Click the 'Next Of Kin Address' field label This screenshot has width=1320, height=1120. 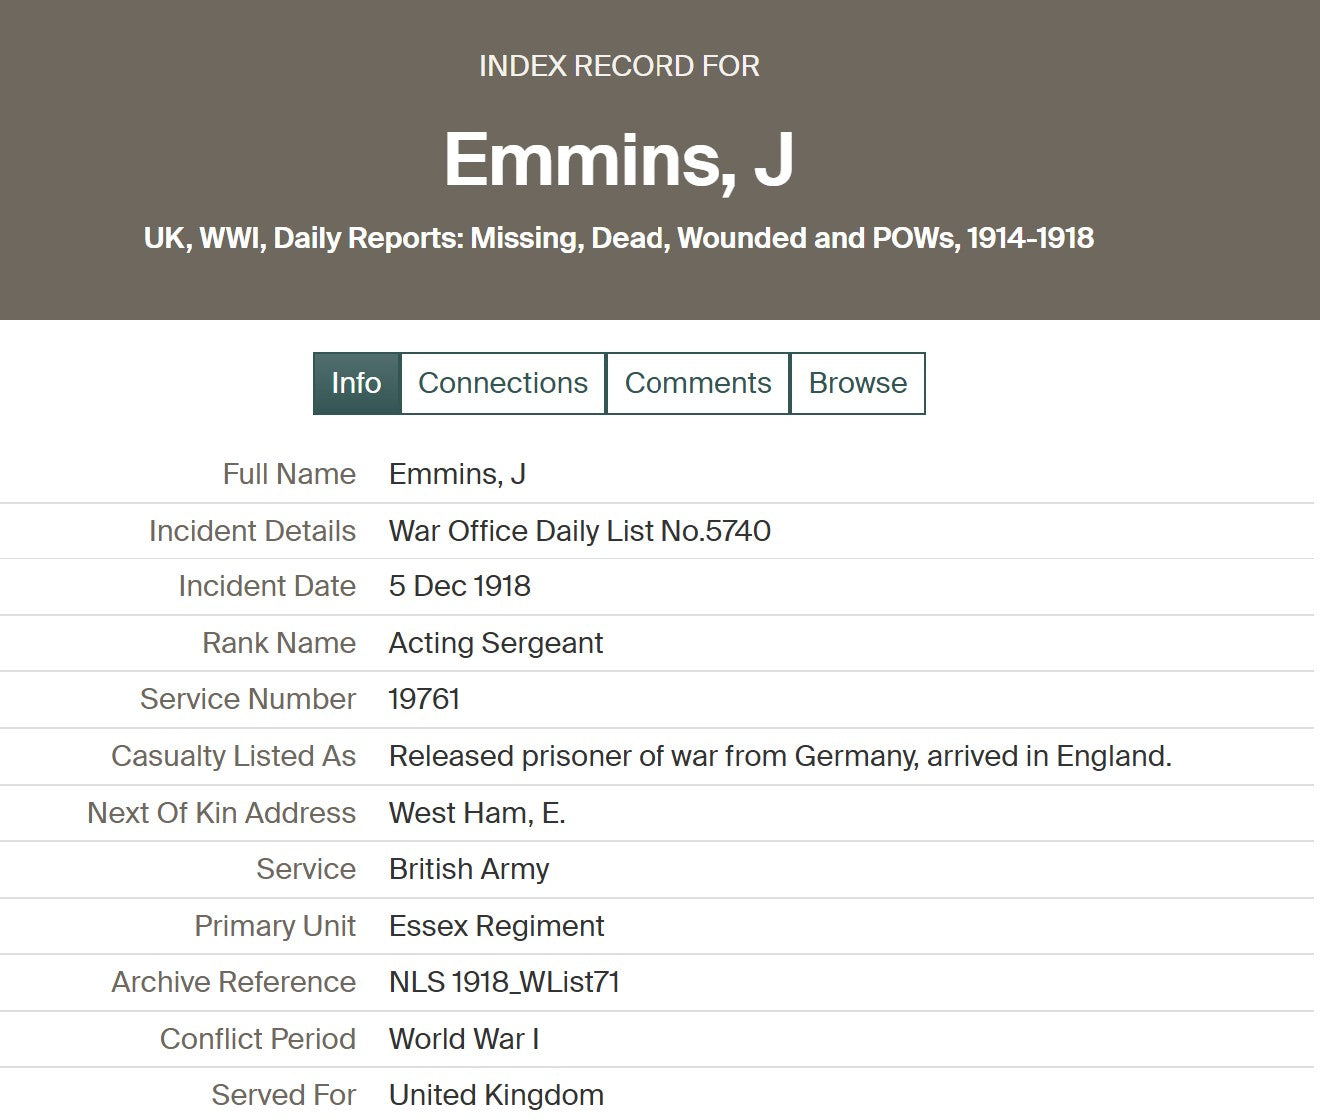pyautogui.click(x=221, y=813)
